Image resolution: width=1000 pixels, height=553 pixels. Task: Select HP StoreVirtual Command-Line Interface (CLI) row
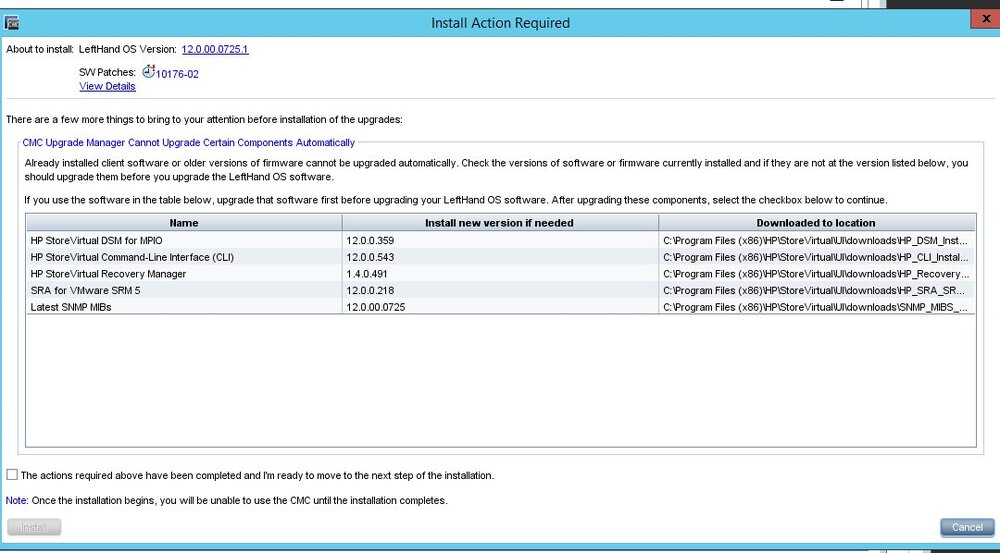click(501, 257)
